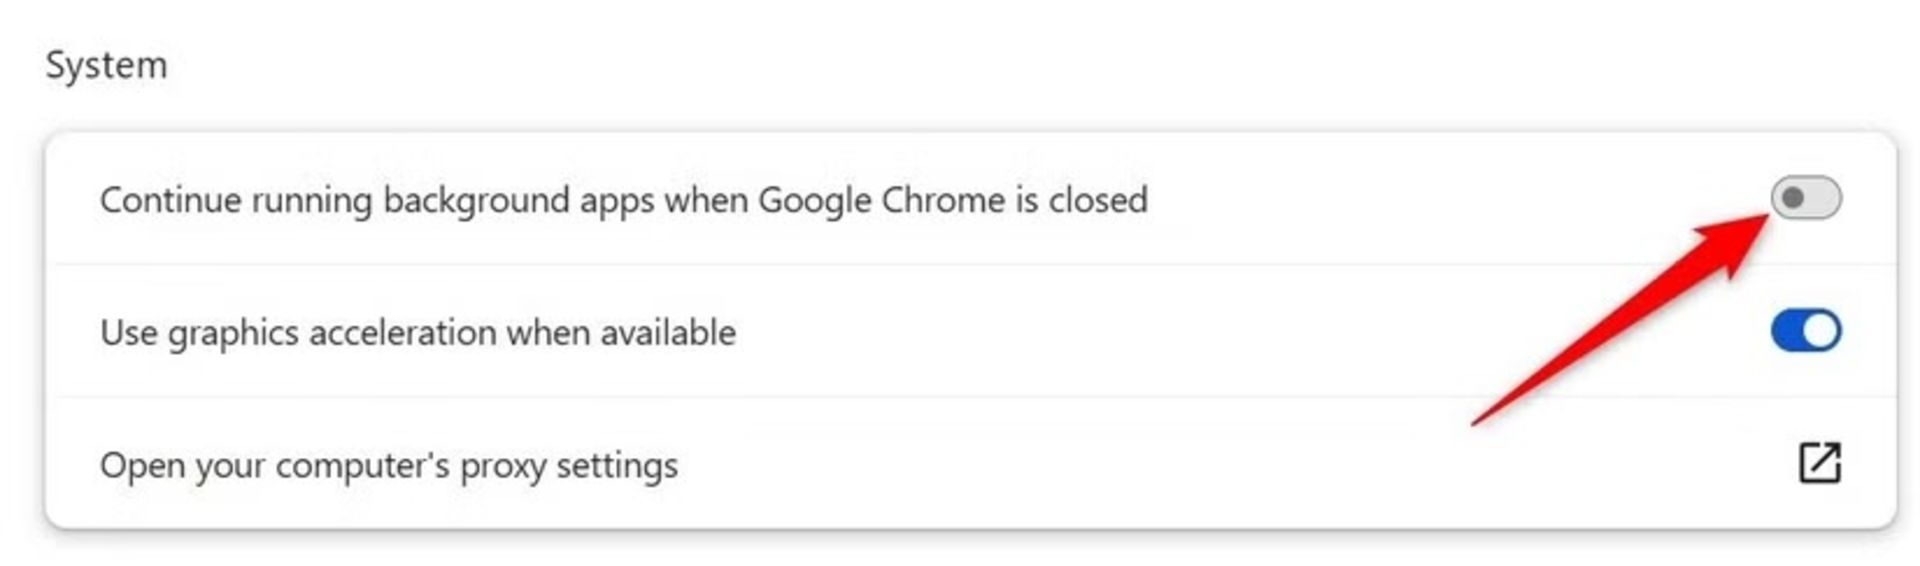Click the word 'acceleration' in the second row
The image size is (1920, 566).
pyautogui.click(x=402, y=332)
